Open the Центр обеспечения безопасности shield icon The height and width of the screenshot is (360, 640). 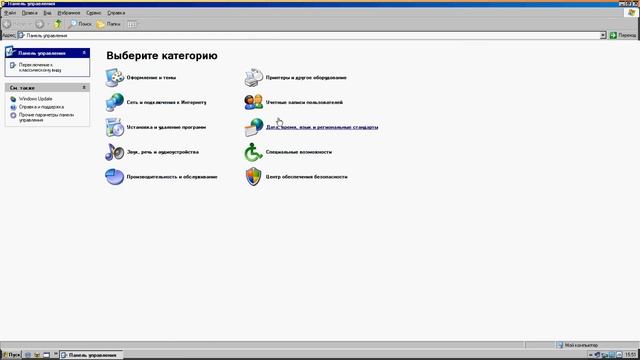[x=253, y=177]
